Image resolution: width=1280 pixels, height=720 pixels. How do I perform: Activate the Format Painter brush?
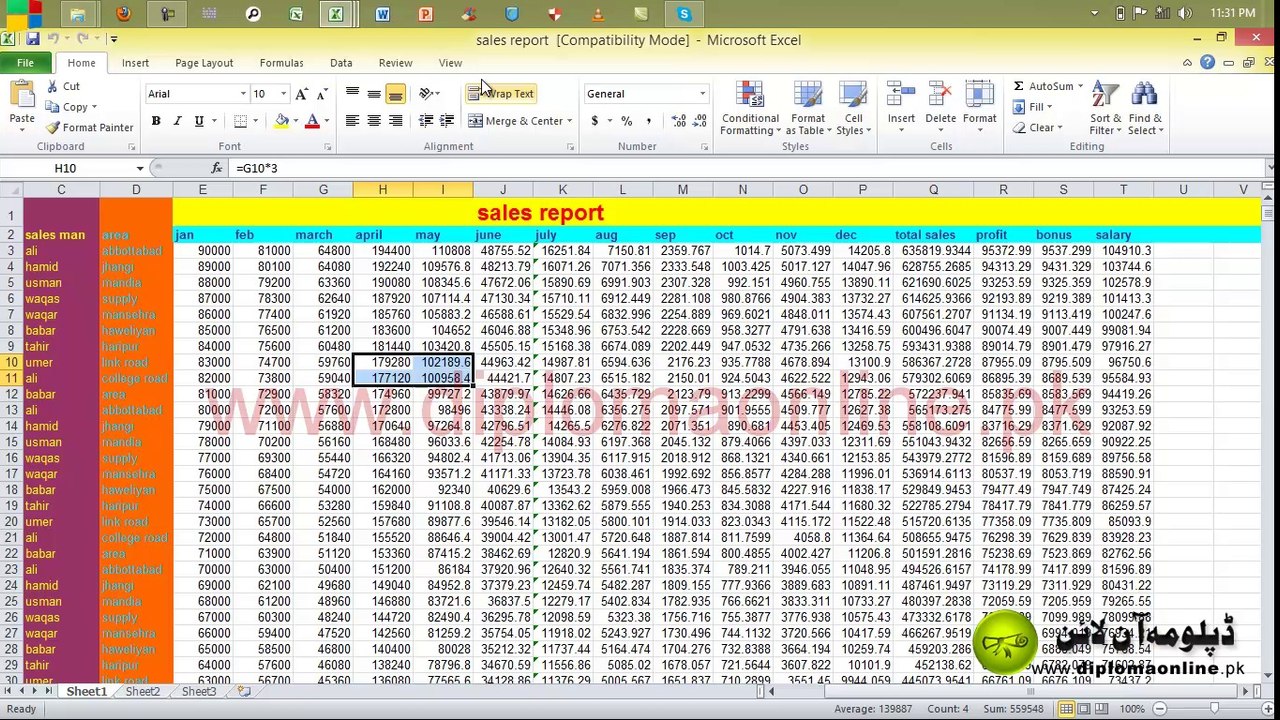(x=89, y=127)
